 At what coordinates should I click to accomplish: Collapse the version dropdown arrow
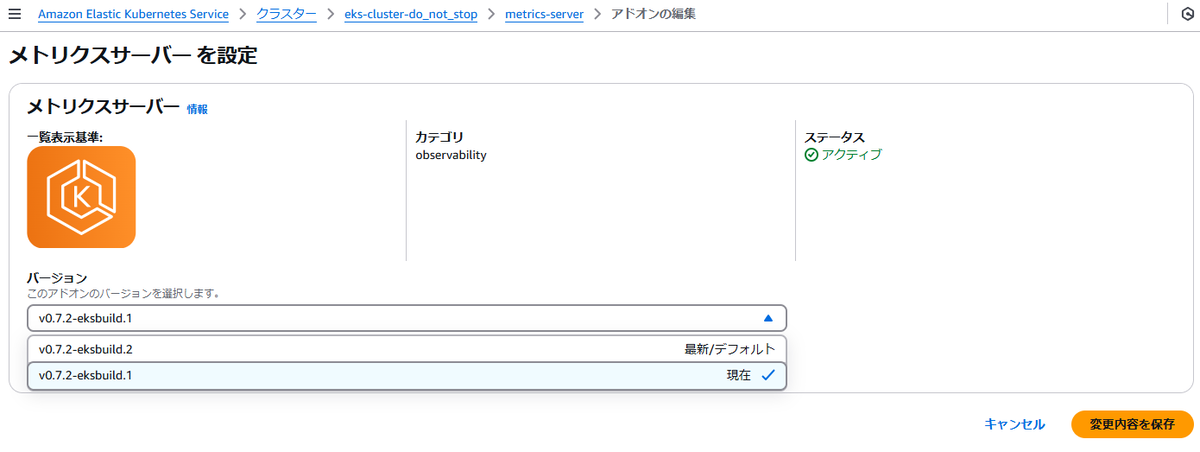click(768, 318)
